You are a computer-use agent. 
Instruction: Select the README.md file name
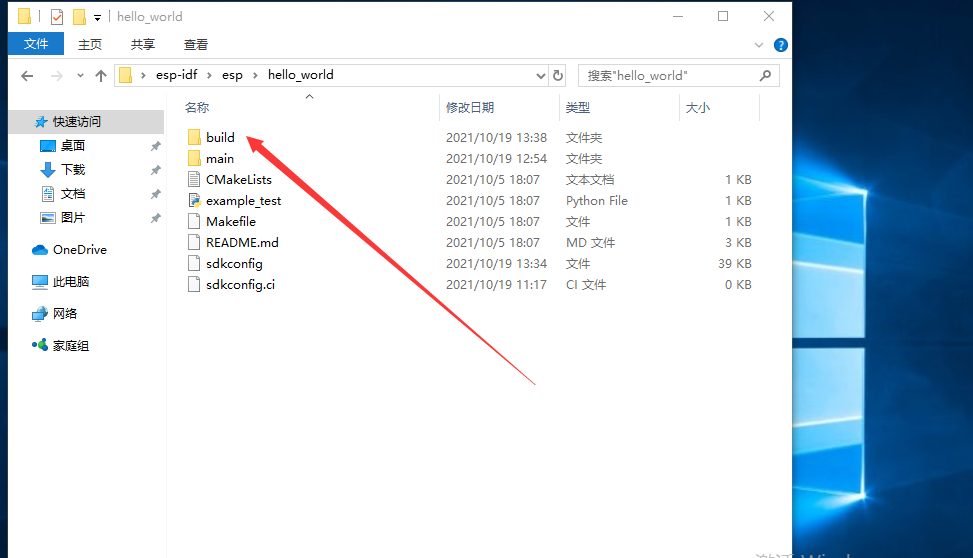tap(242, 243)
